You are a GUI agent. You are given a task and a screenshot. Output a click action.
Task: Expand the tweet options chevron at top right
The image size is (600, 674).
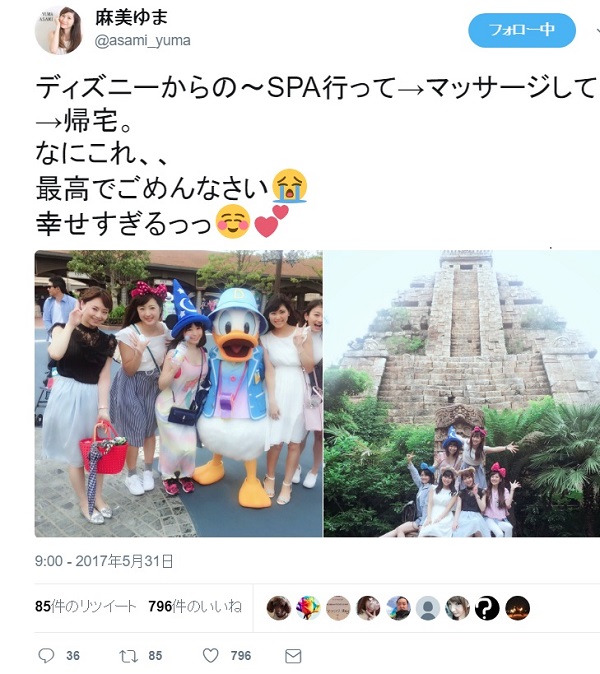(598, 31)
